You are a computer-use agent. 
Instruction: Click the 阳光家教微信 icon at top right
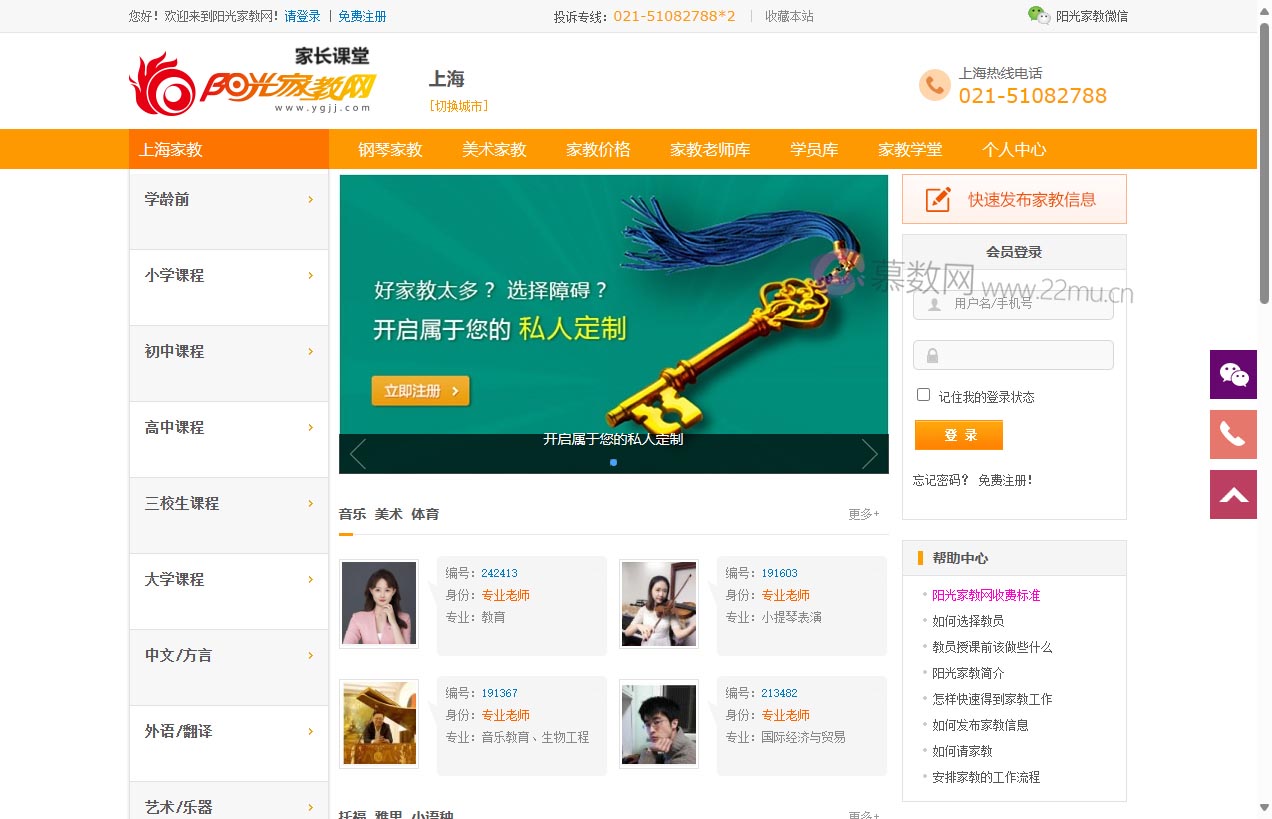[1036, 16]
